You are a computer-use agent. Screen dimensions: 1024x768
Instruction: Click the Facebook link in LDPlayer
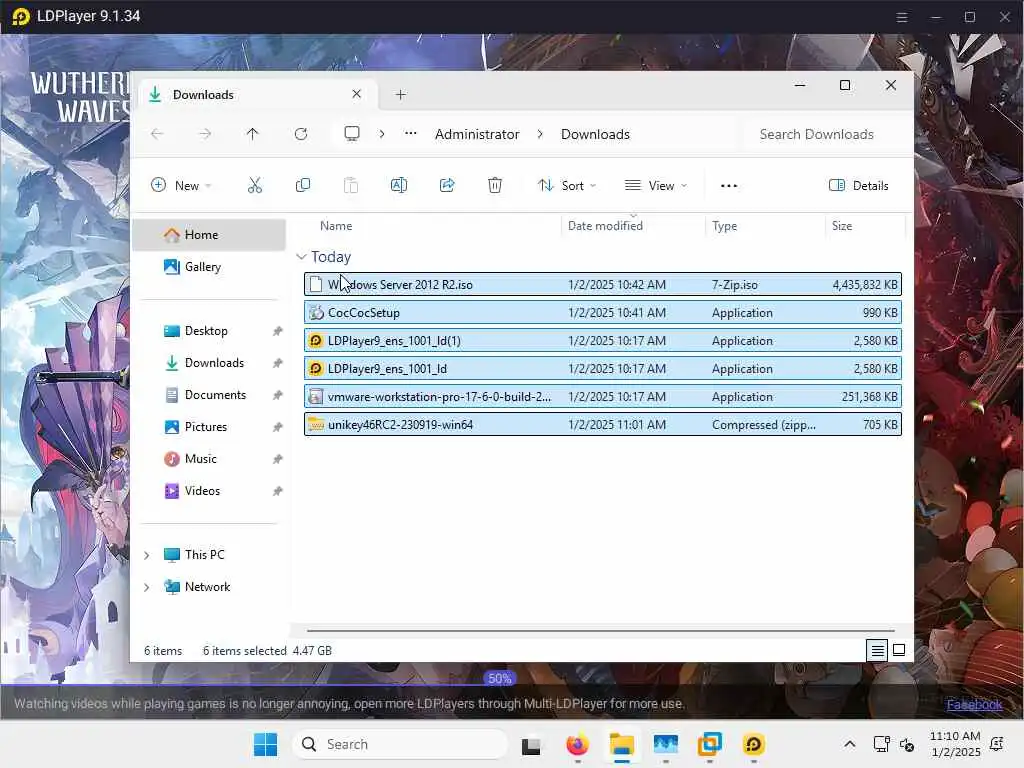point(974,705)
